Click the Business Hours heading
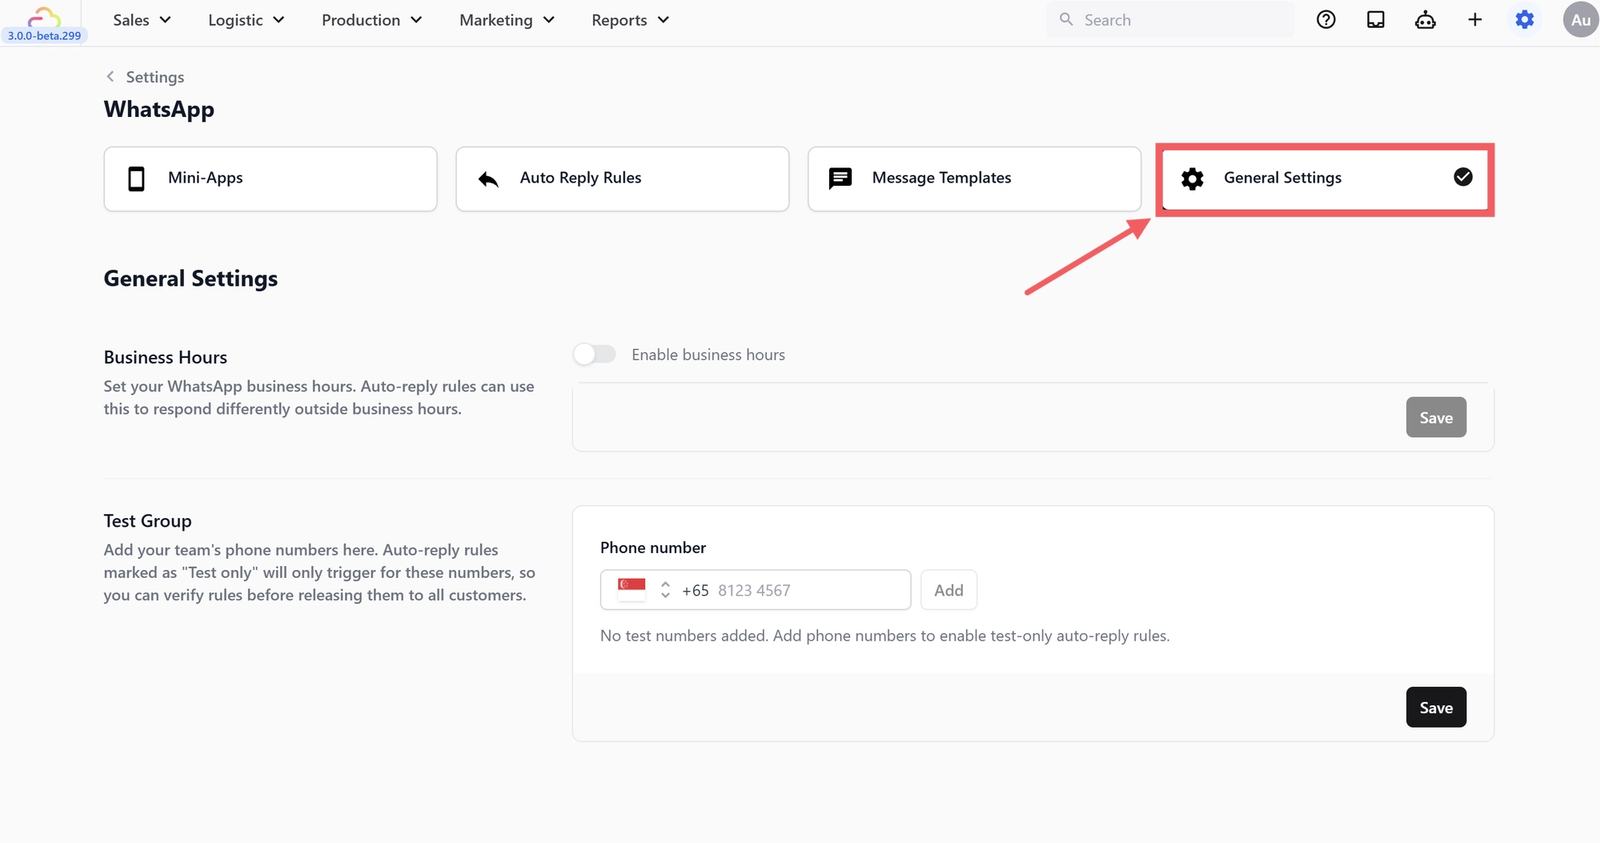The image size is (1600, 843). [165, 357]
